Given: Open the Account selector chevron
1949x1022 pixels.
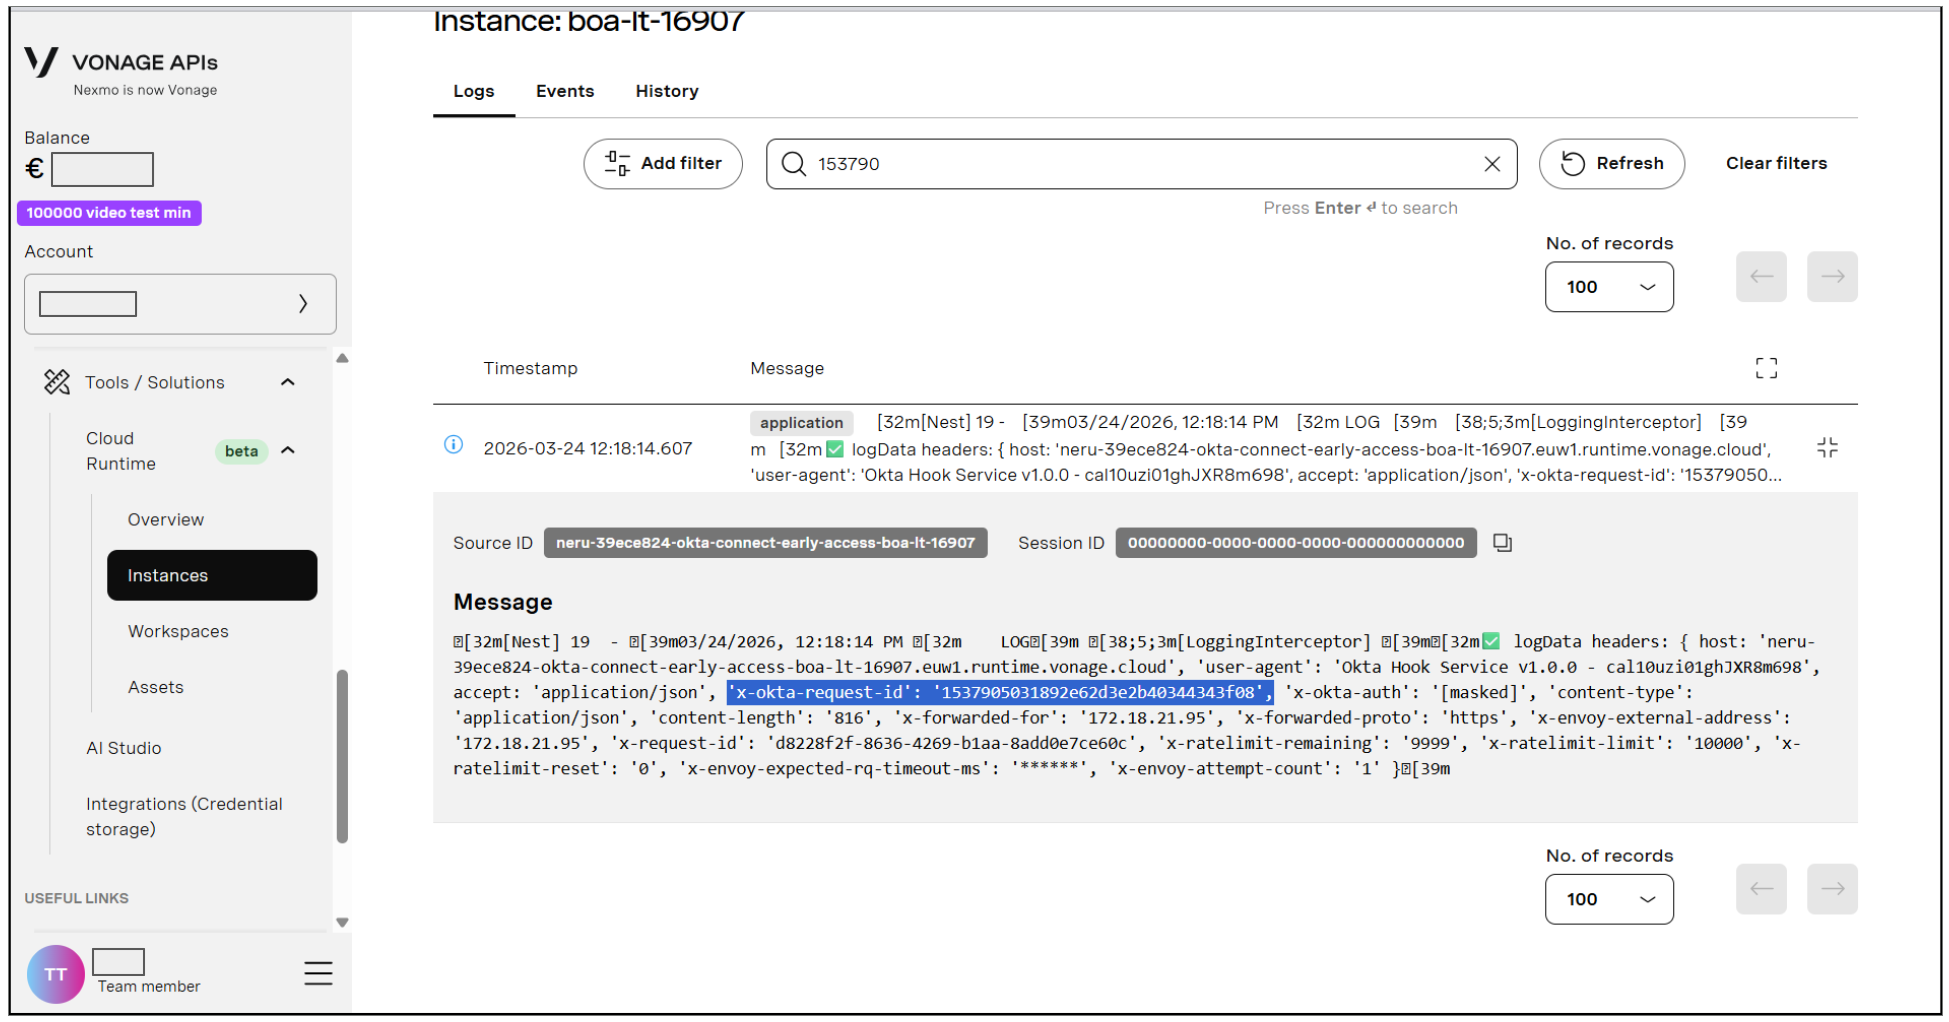Looking at the screenshot, I should coord(303,304).
